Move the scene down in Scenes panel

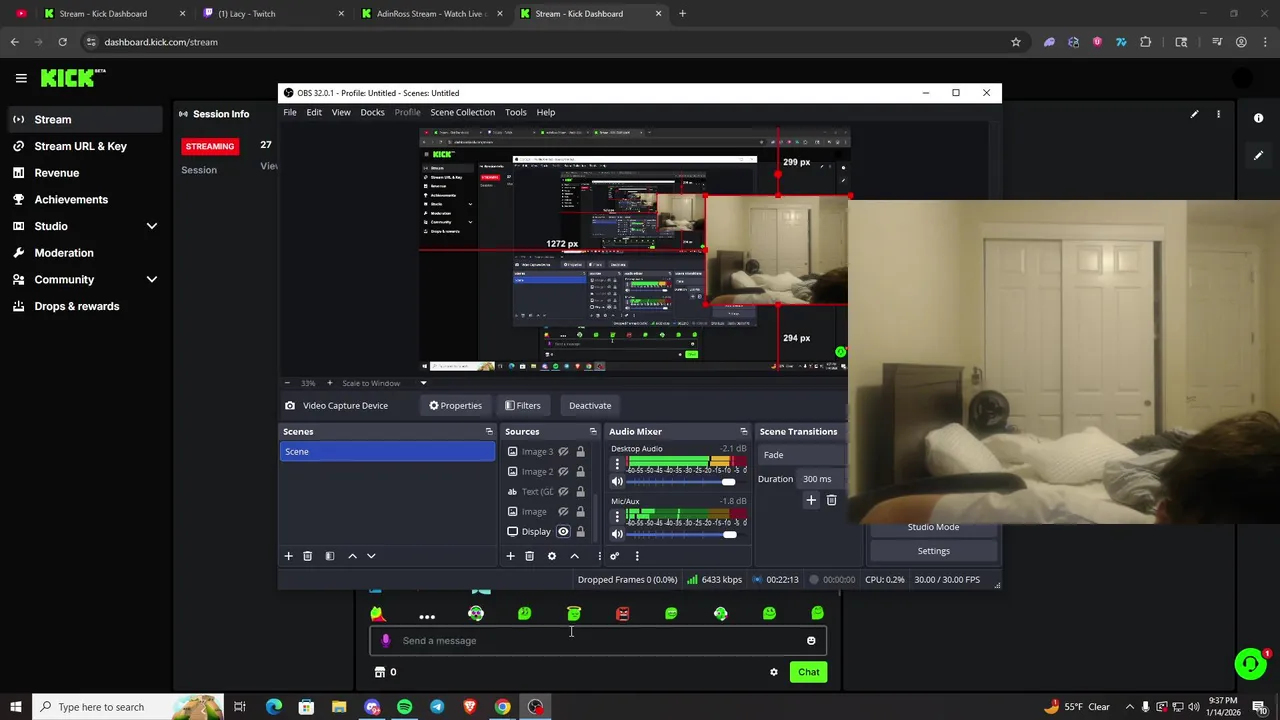[x=371, y=556]
